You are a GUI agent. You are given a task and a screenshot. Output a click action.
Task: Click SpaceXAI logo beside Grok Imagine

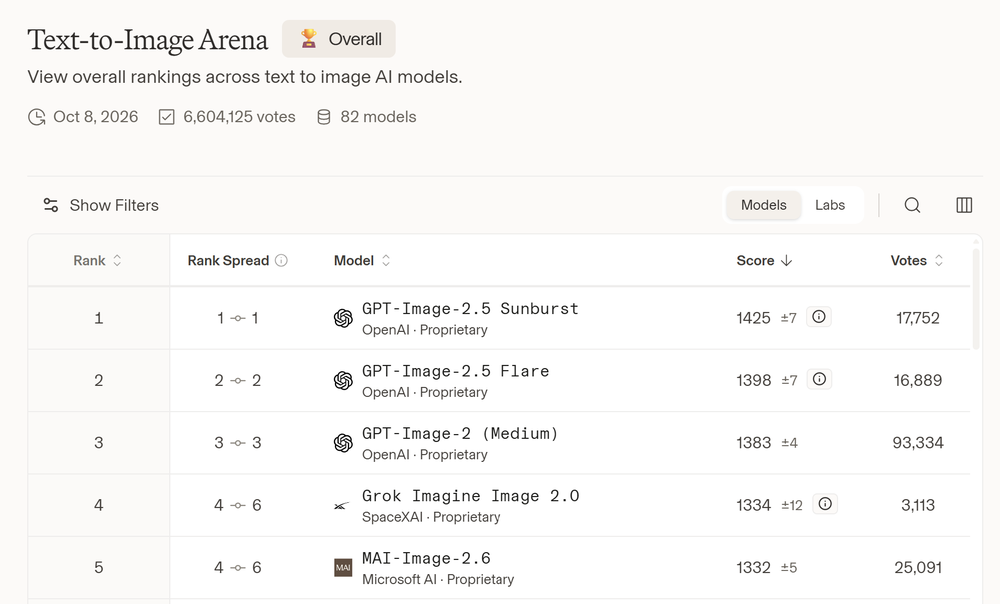[x=342, y=506]
